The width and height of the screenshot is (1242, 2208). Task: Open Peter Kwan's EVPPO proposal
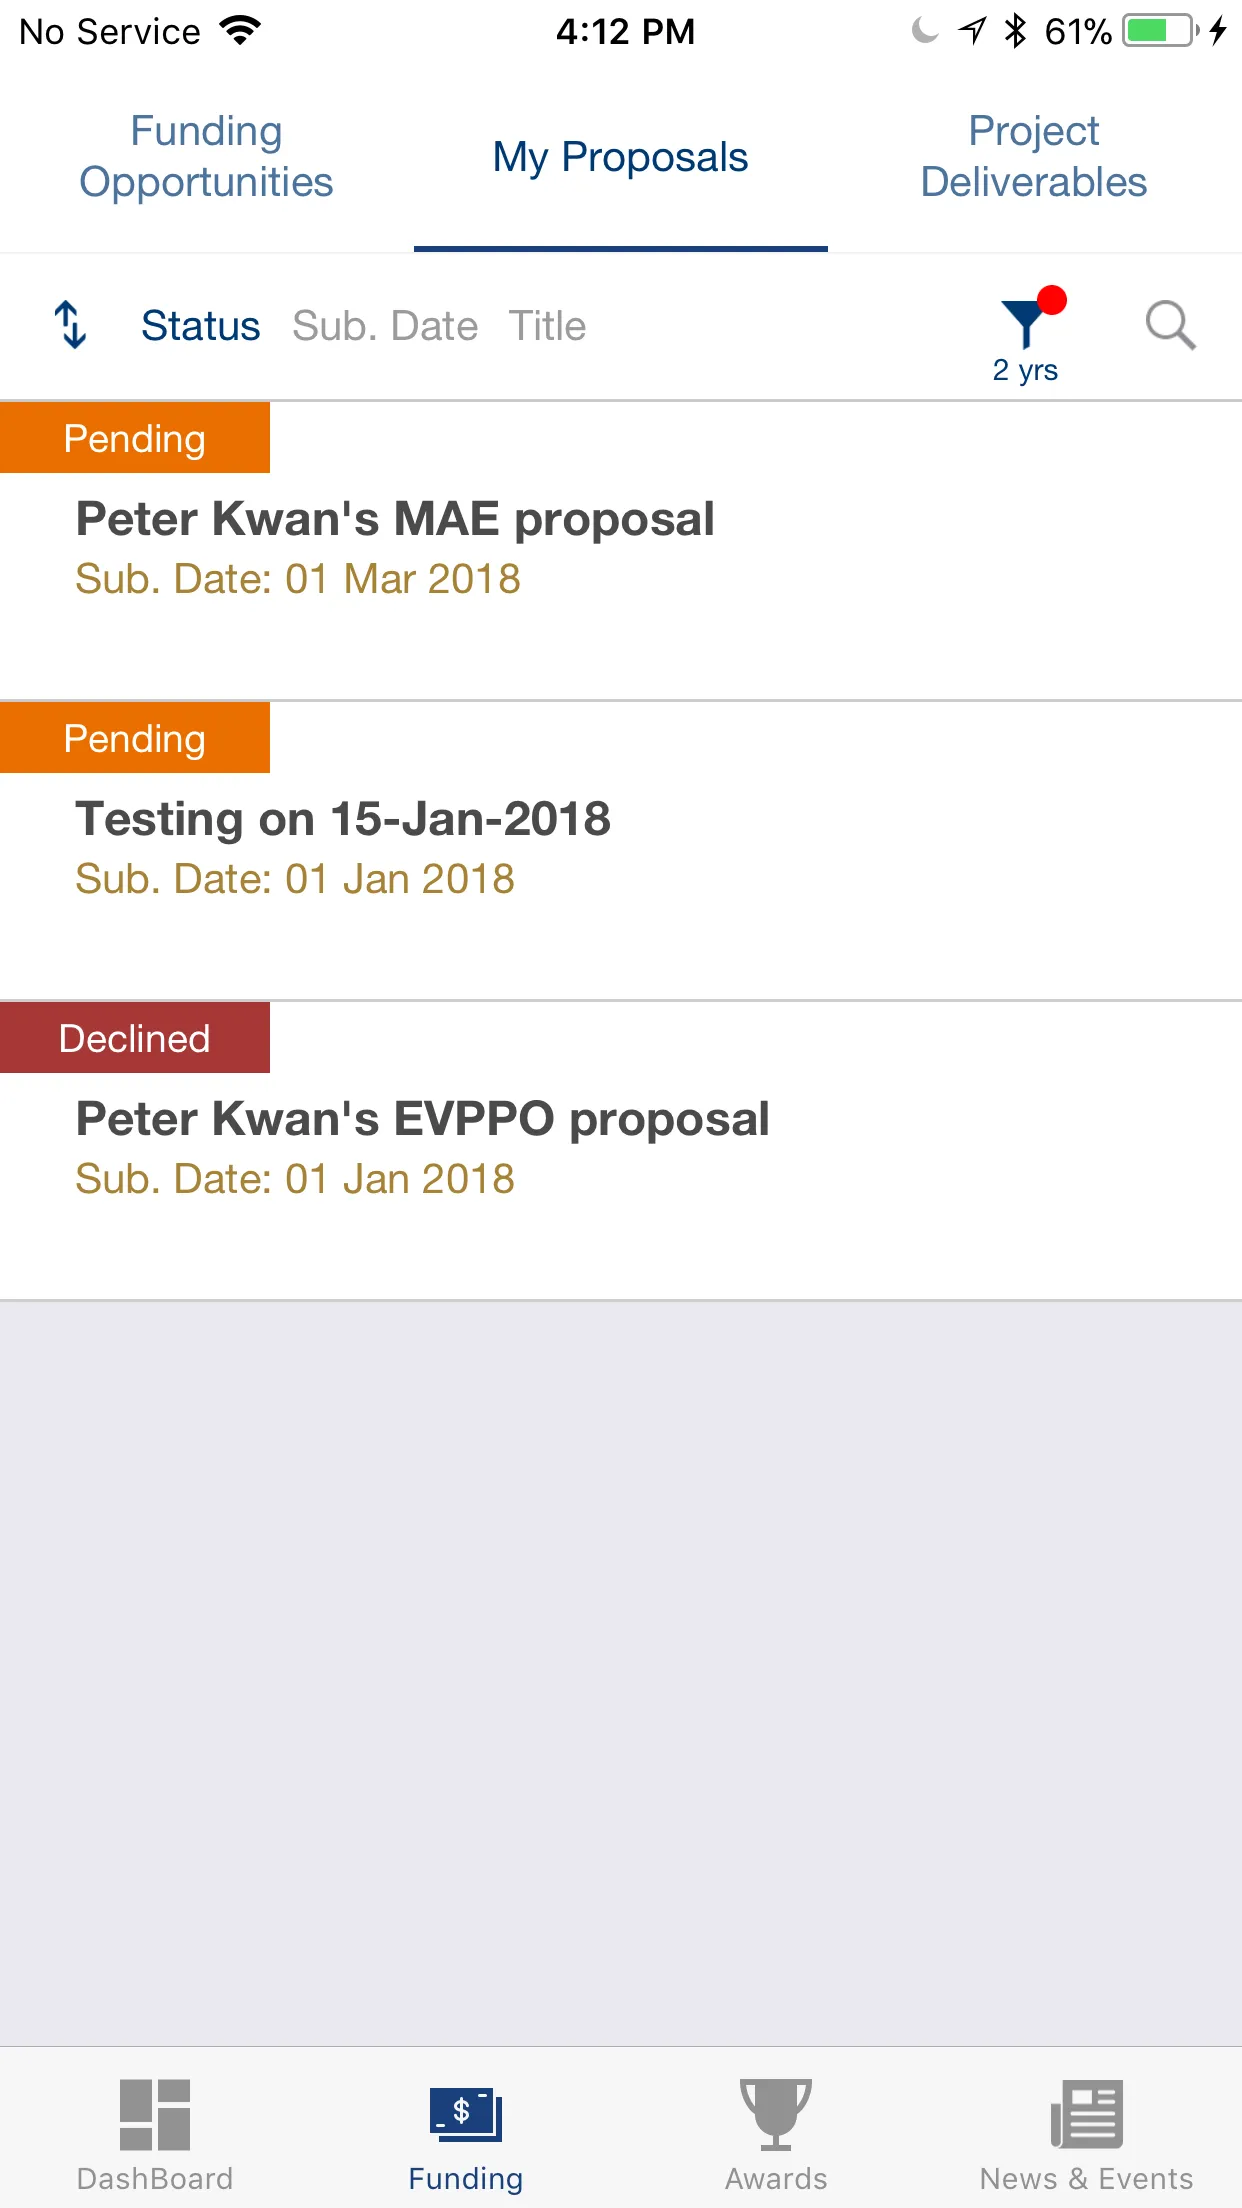click(621, 1151)
